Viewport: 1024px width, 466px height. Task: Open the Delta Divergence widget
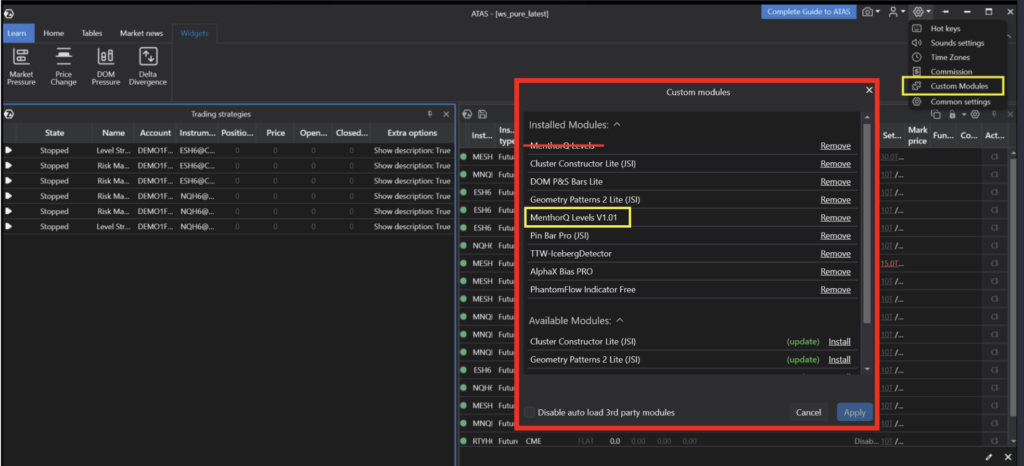148,67
